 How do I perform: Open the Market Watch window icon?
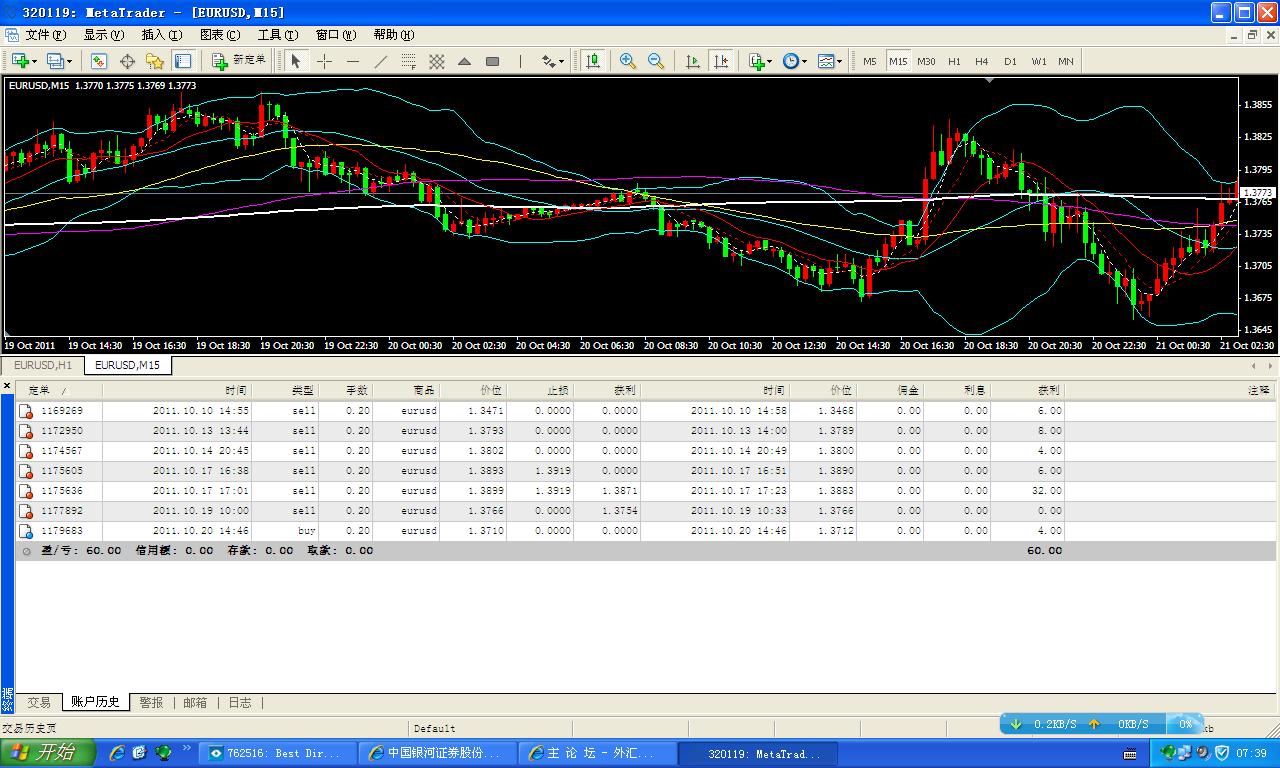[99, 61]
